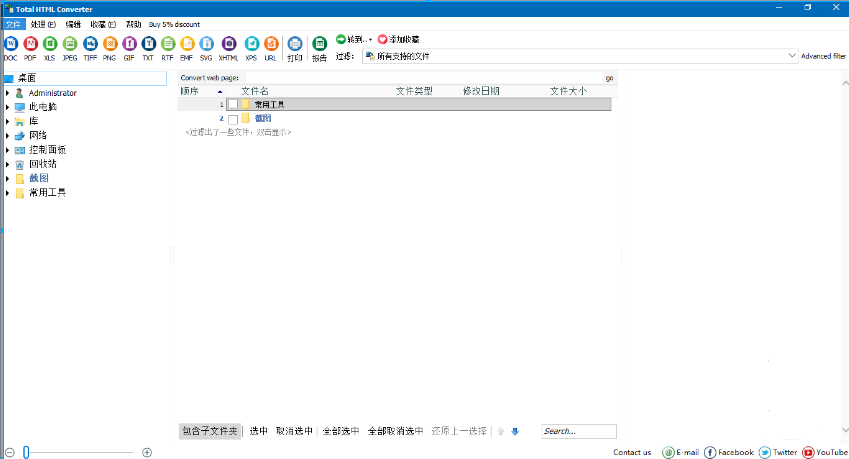The image size is (849, 459).
Task: Check the box for 常用工具 folder row
Action: tap(233, 104)
